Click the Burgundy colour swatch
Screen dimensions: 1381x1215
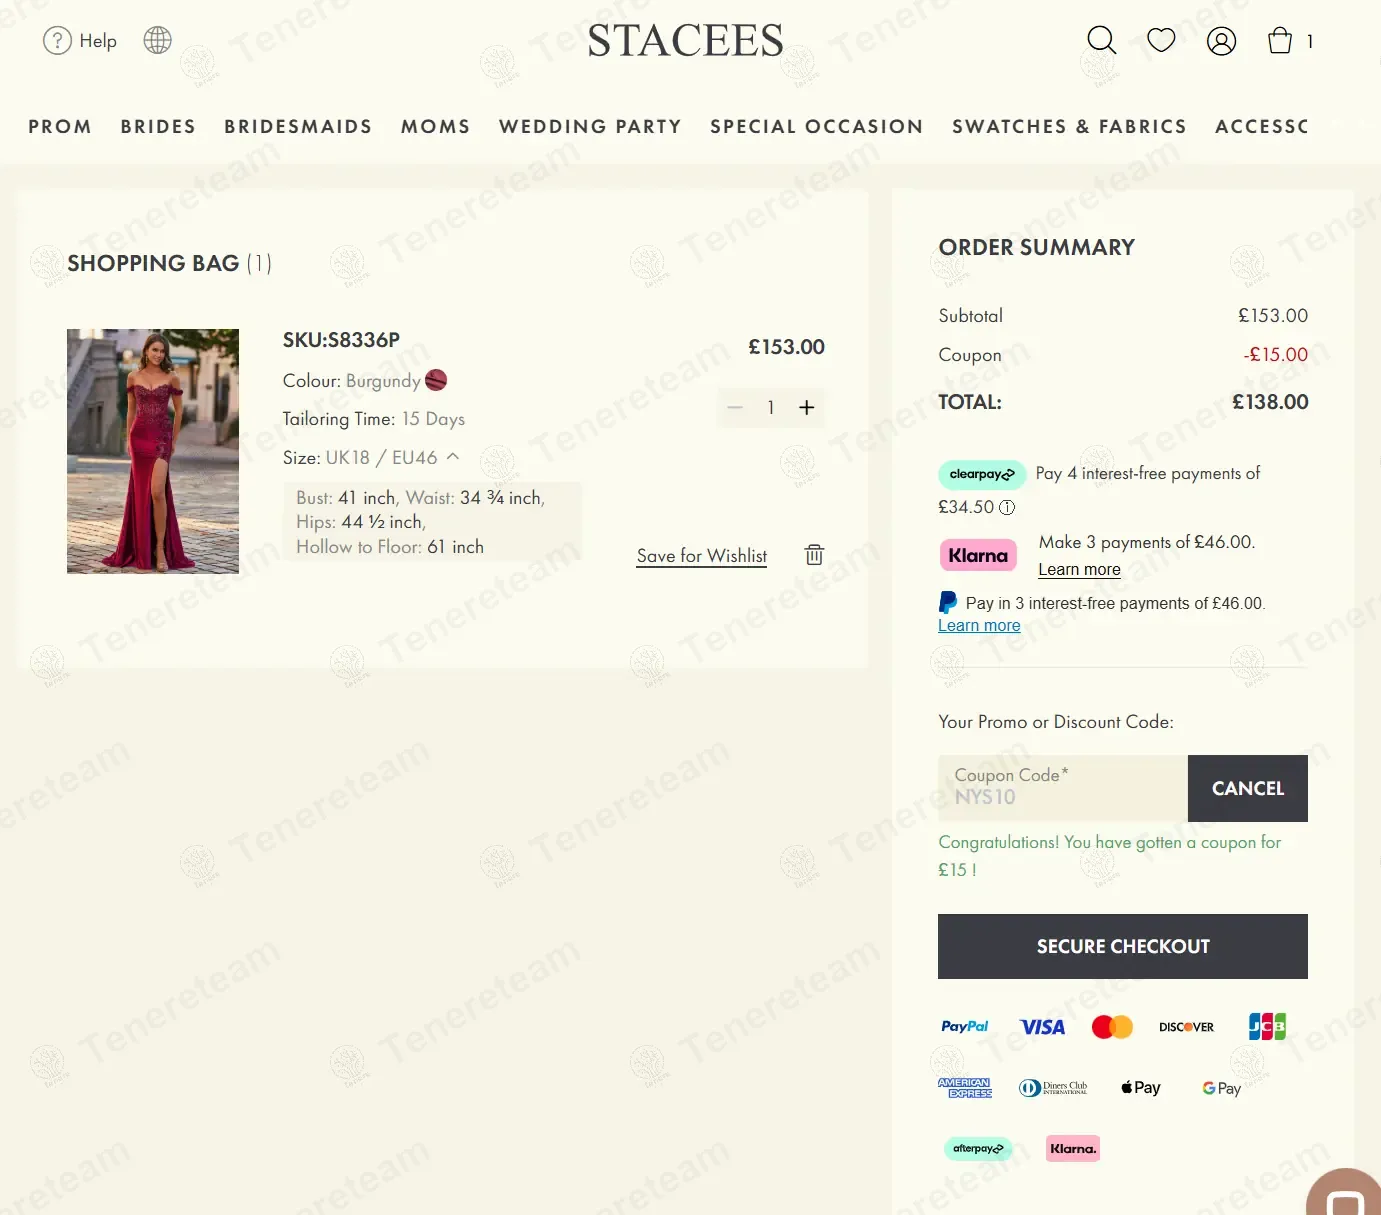436,381
